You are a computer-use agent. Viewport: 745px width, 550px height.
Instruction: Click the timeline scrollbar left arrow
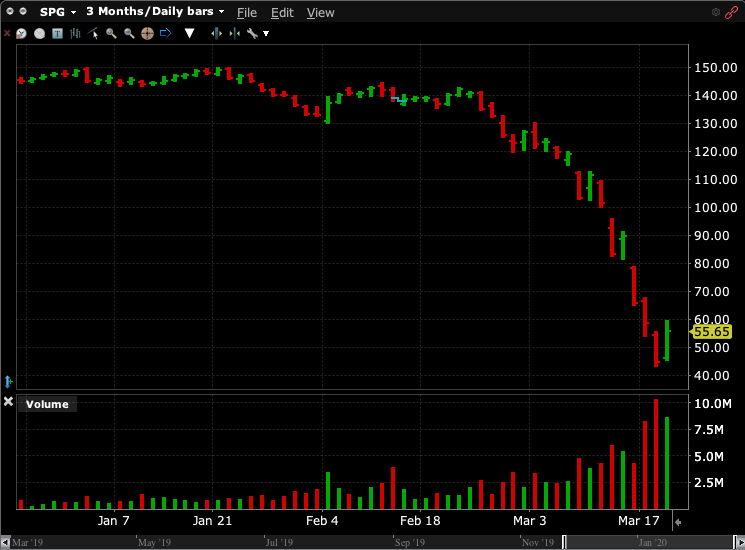[5, 542]
